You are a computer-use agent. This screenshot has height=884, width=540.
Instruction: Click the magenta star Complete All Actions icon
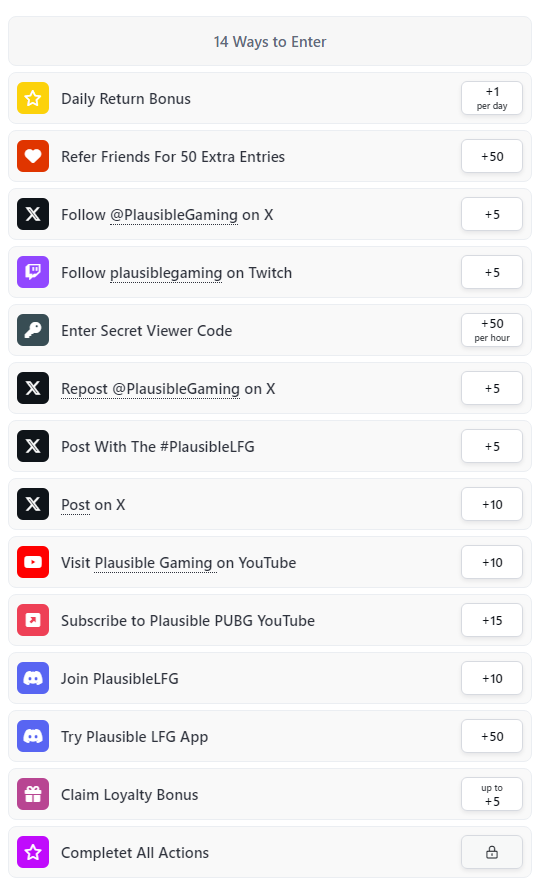[x=33, y=852]
